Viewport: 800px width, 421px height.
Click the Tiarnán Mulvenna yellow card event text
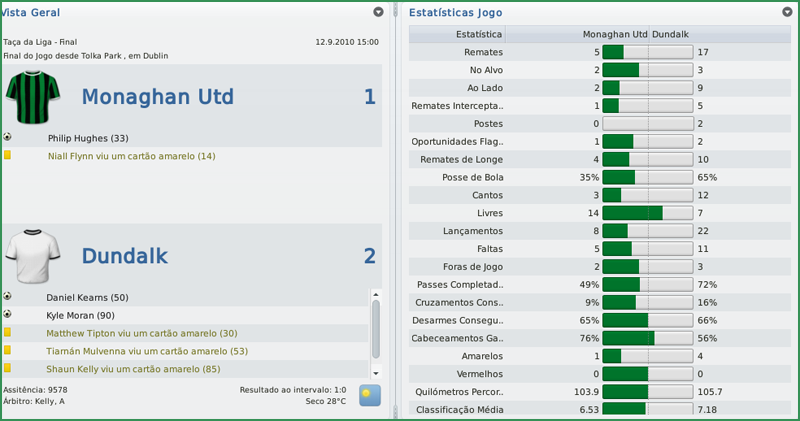[x=147, y=351]
